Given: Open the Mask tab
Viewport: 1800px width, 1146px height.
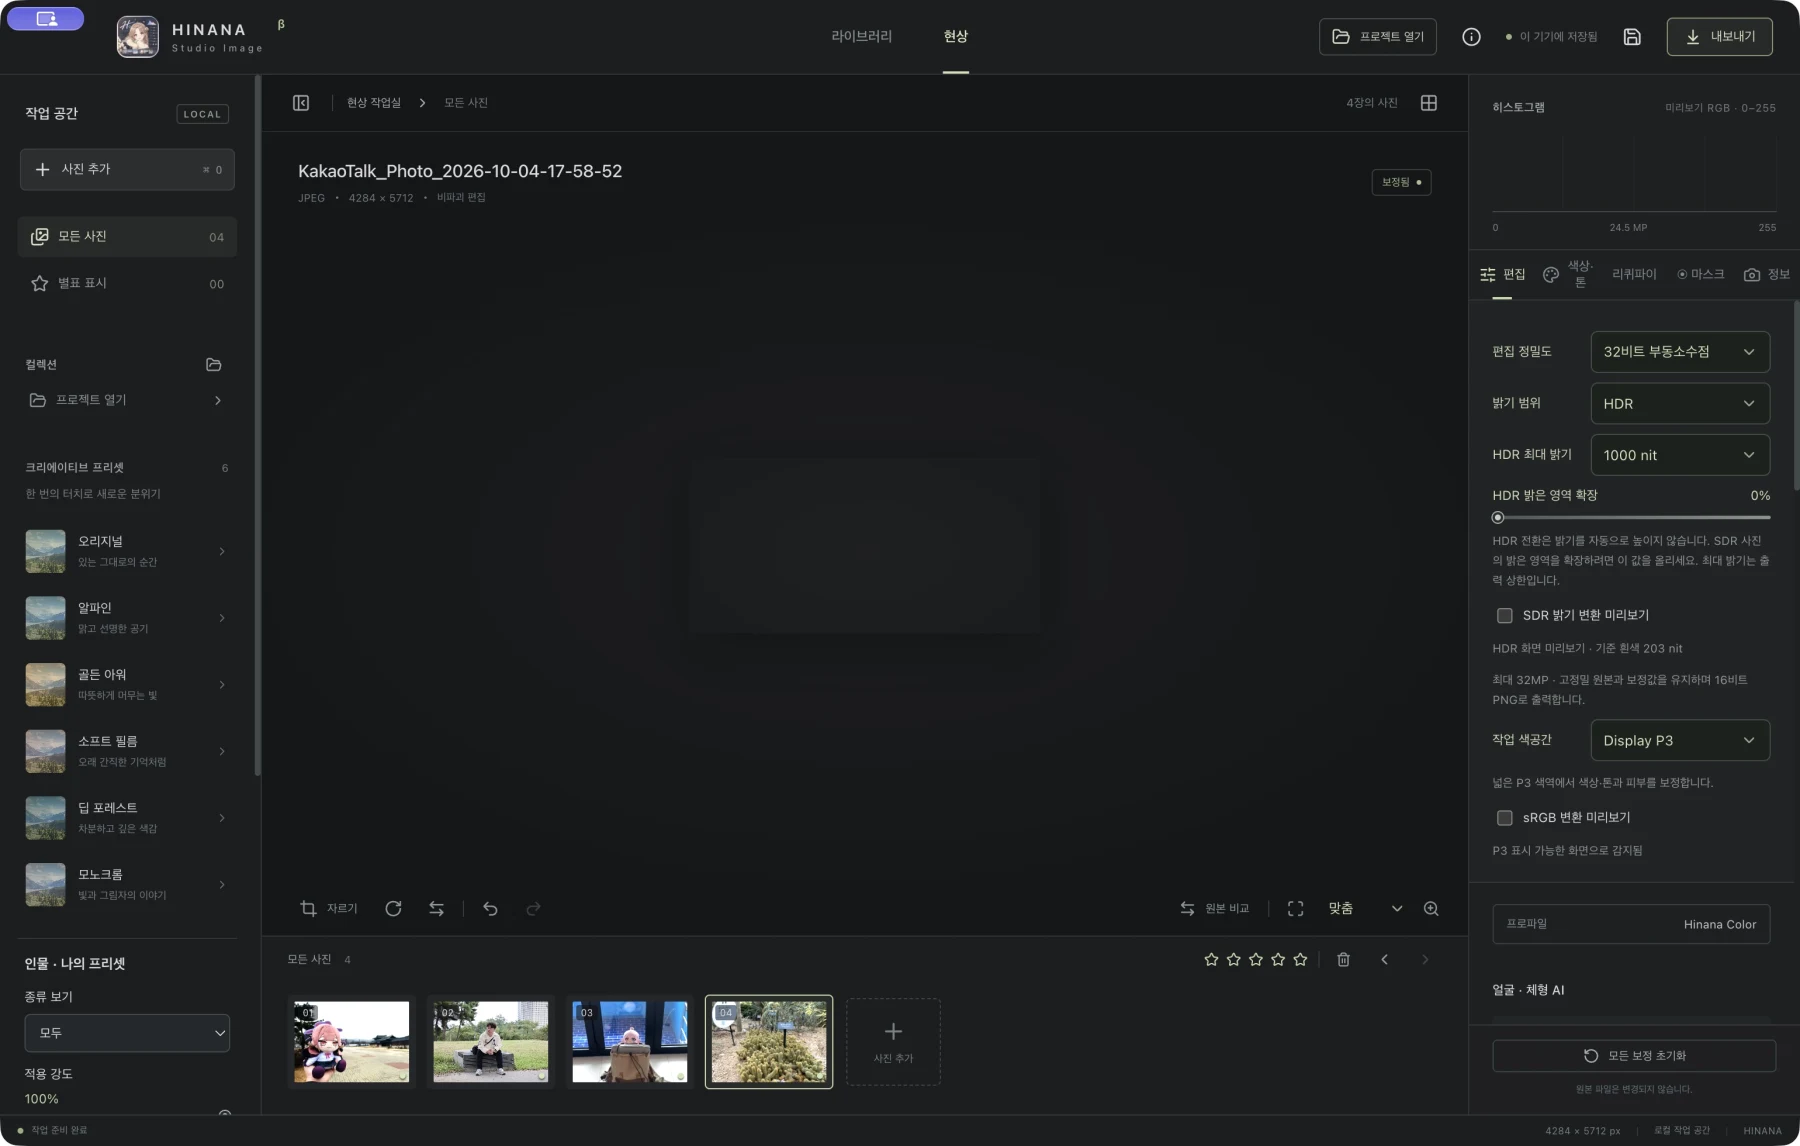Looking at the screenshot, I should click(x=1701, y=274).
